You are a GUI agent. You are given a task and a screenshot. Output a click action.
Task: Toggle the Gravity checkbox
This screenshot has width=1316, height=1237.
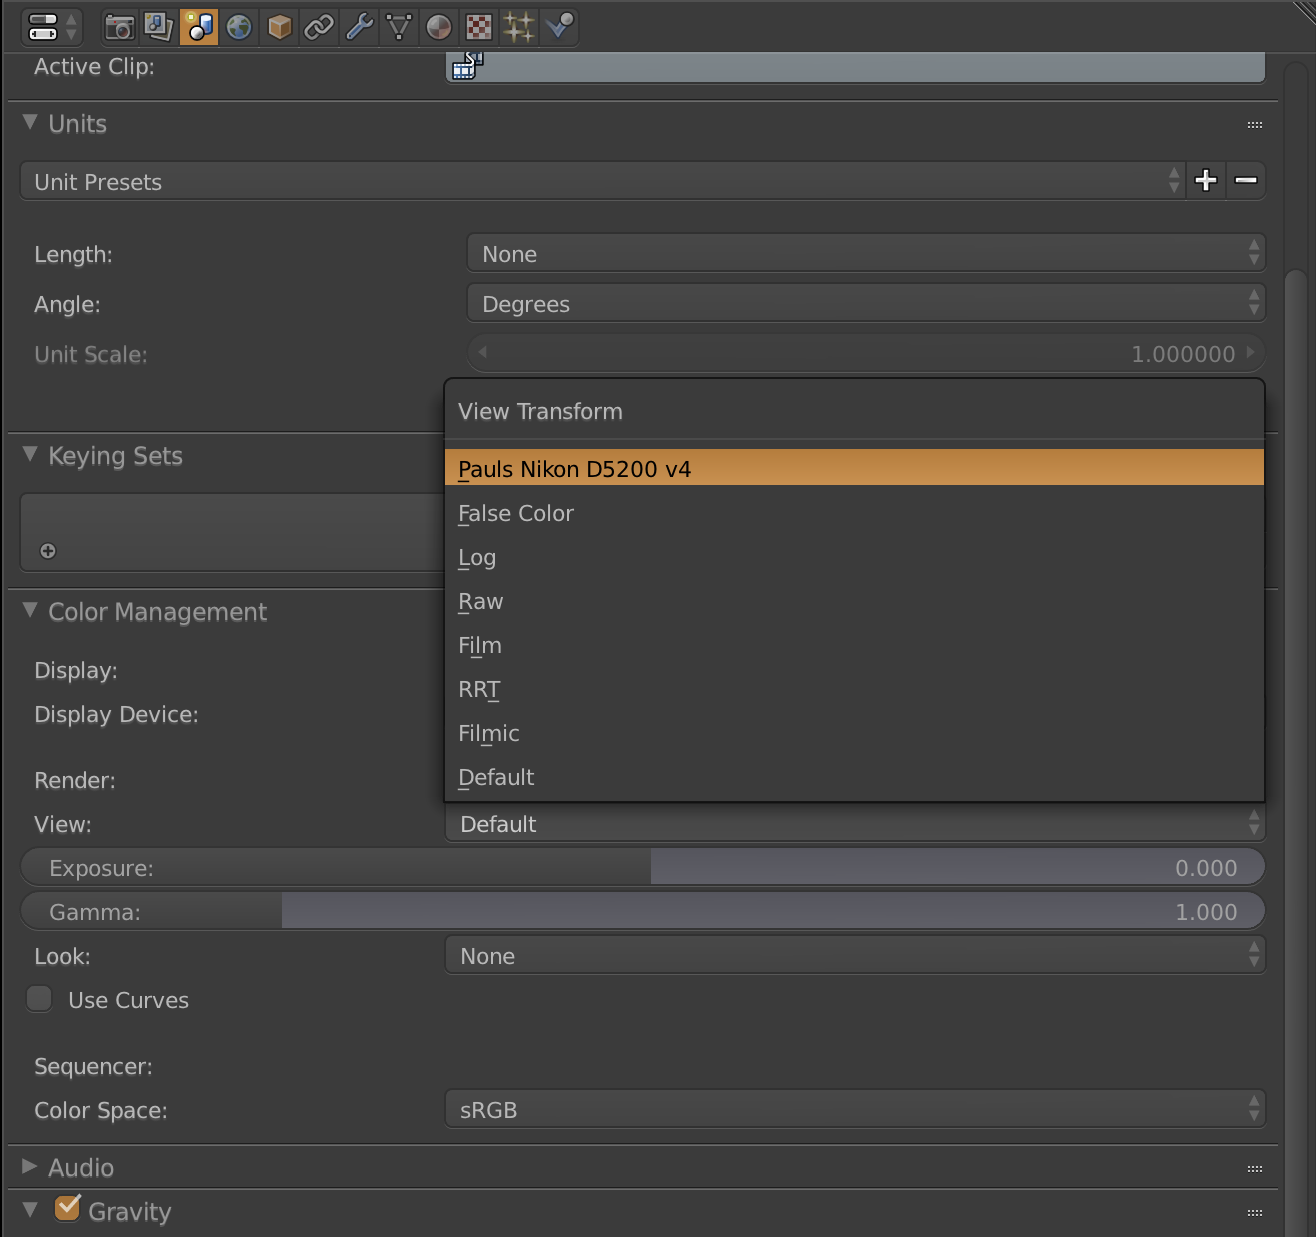(x=67, y=1209)
